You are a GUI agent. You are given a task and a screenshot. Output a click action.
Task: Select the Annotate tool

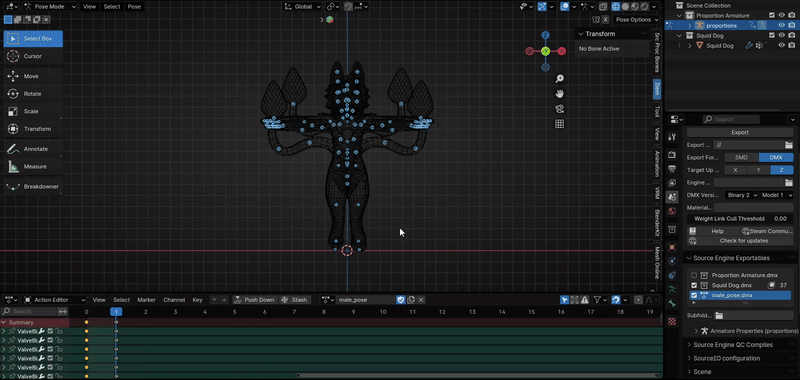pos(33,149)
